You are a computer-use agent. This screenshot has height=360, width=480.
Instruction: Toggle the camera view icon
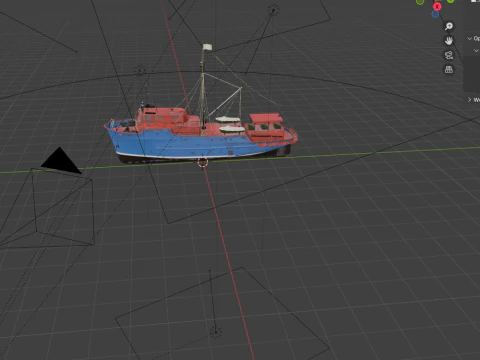tap(449, 55)
